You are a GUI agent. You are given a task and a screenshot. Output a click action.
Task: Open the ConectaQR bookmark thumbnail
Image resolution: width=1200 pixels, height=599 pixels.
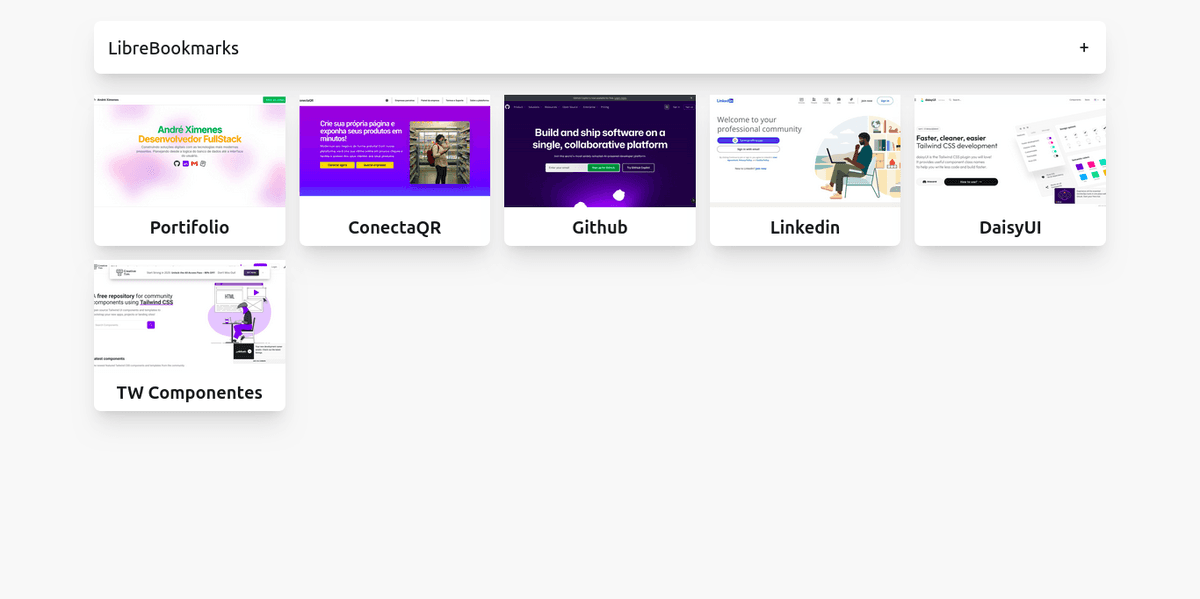pos(395,151)
